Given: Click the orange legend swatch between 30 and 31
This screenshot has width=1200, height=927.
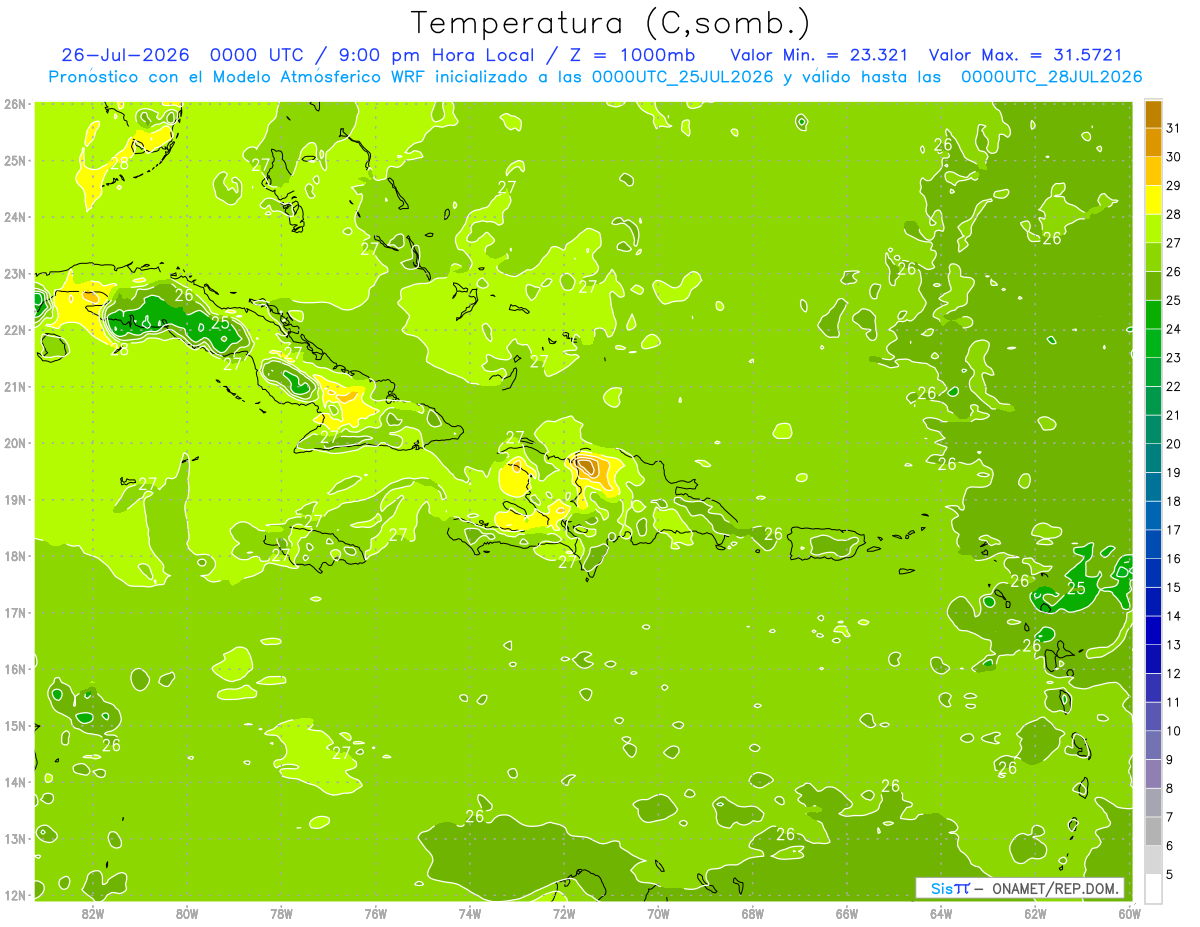Looking at the screenshot, I should [x=1153, y=142].
